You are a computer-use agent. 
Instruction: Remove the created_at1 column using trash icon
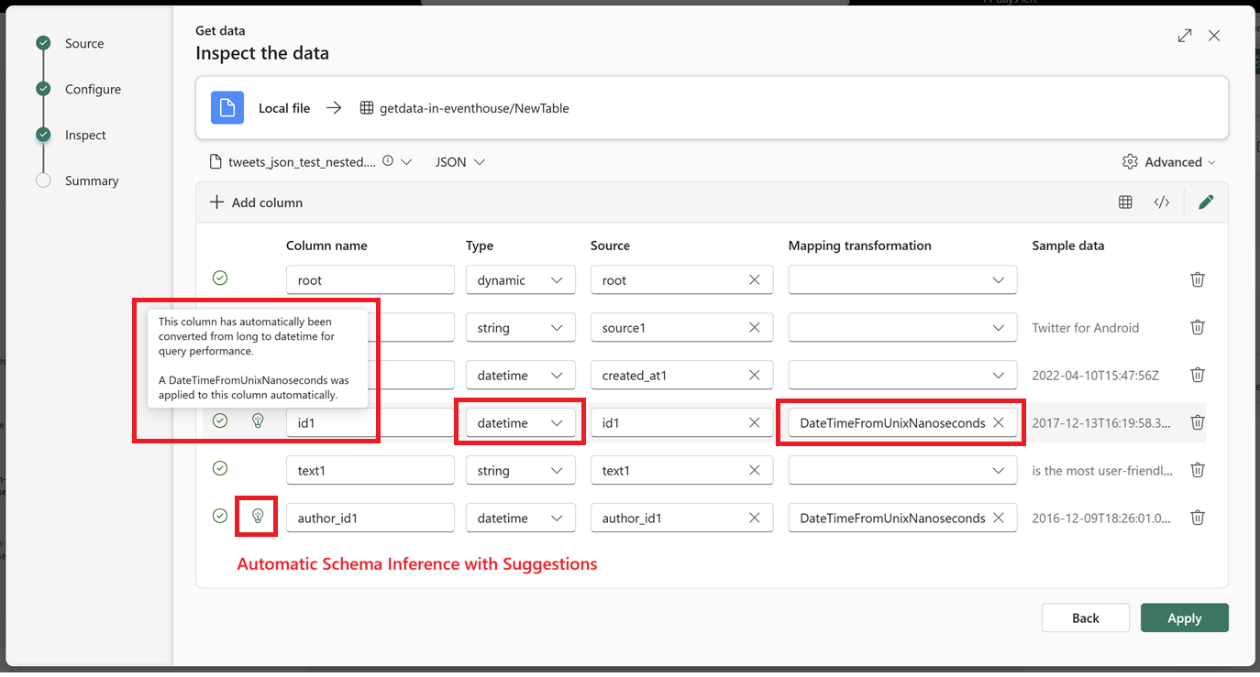1197,375
